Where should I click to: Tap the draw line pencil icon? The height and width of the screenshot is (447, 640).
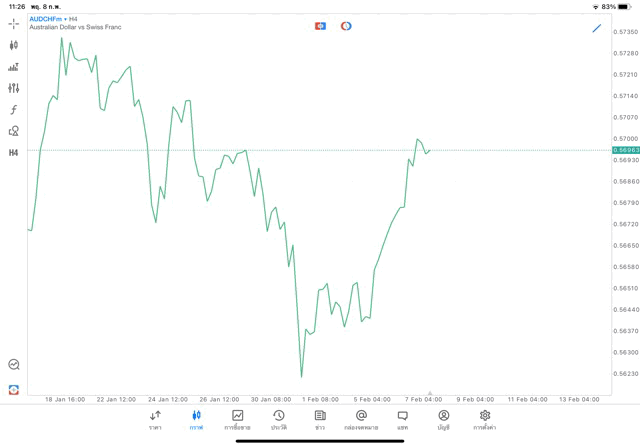click(x=597, y=28)
